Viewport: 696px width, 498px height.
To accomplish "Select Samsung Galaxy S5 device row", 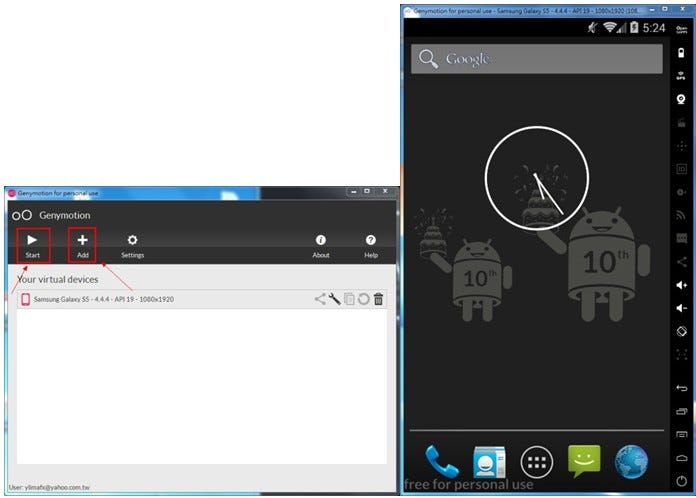I will pos(202,299).
